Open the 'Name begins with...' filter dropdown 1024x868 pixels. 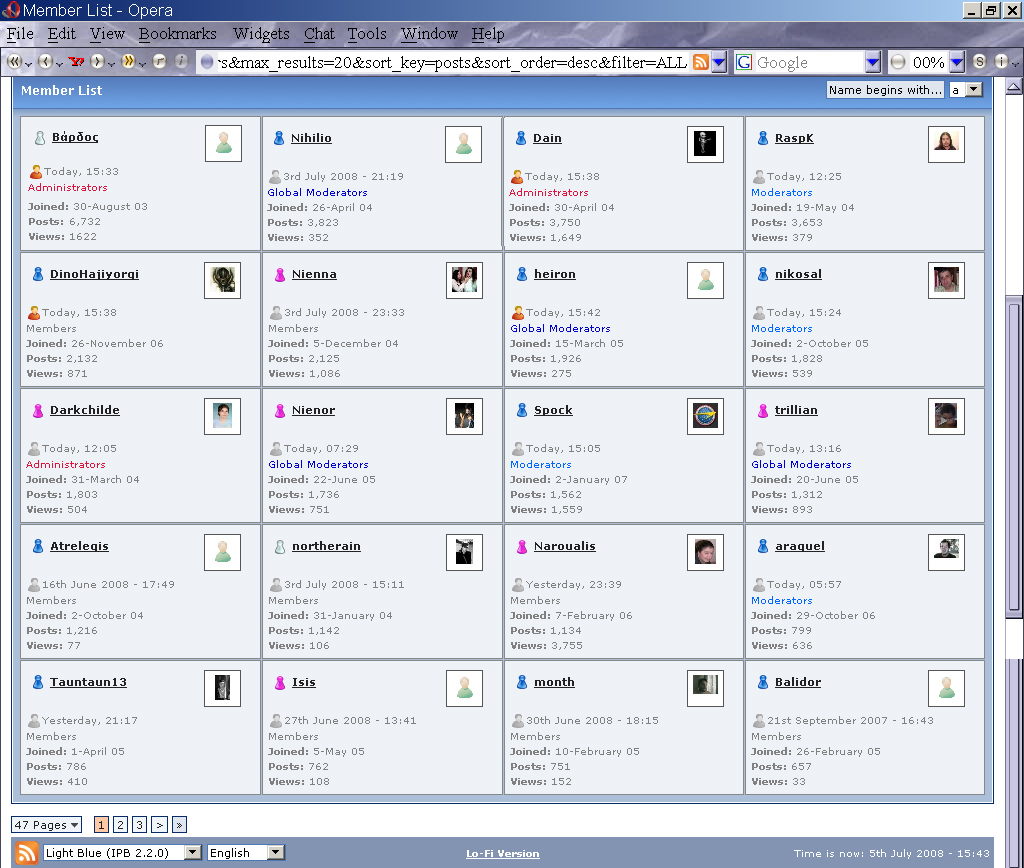tap(885, 90)
